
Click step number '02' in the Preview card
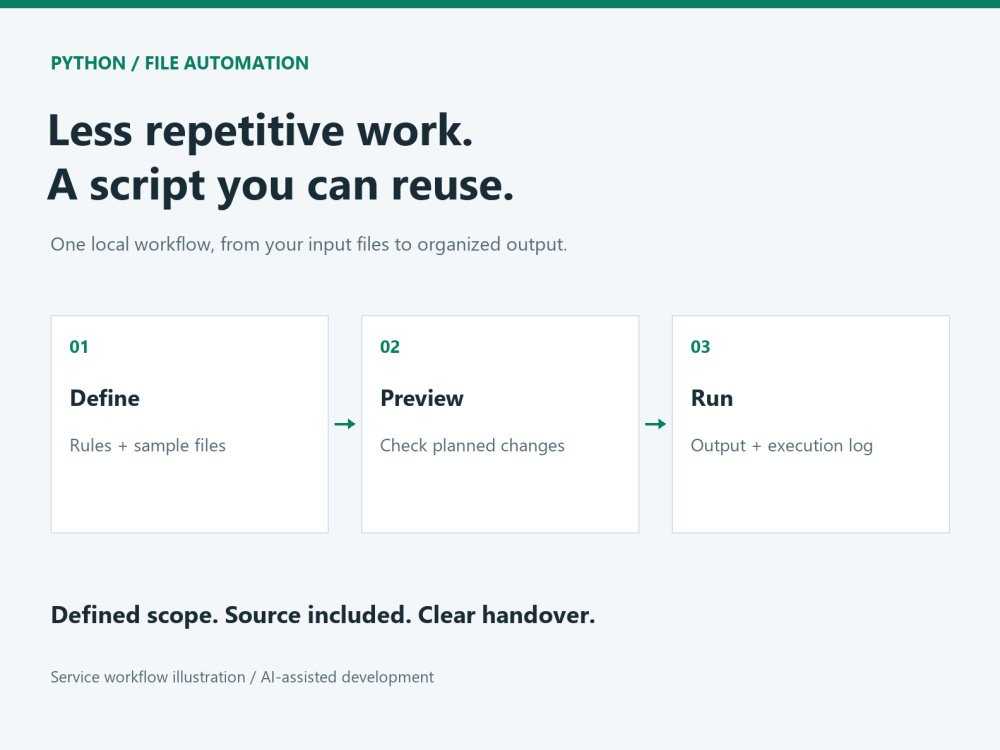pyautogui.click(x=390, y=347)
